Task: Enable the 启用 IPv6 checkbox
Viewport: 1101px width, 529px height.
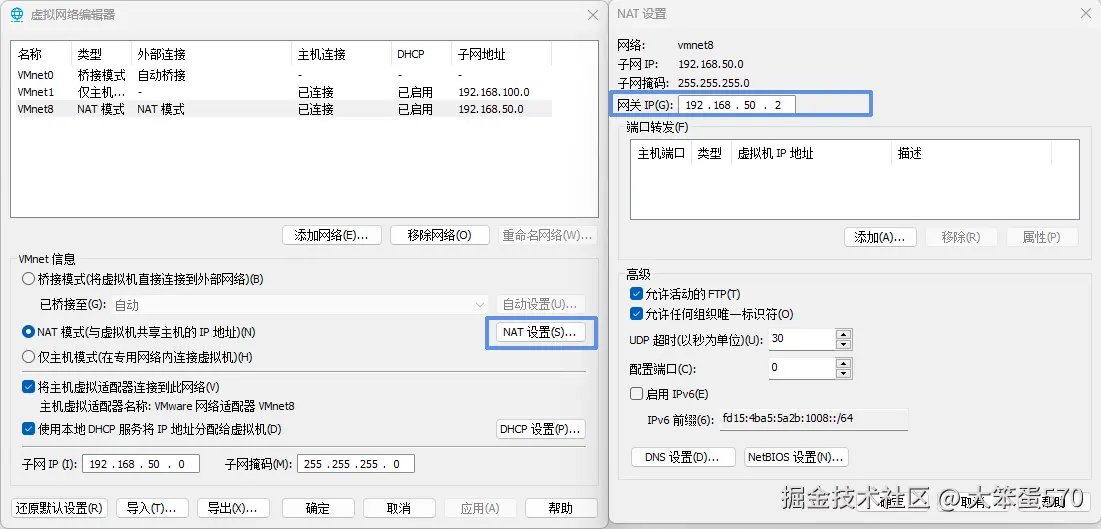Action: (636, 394)
